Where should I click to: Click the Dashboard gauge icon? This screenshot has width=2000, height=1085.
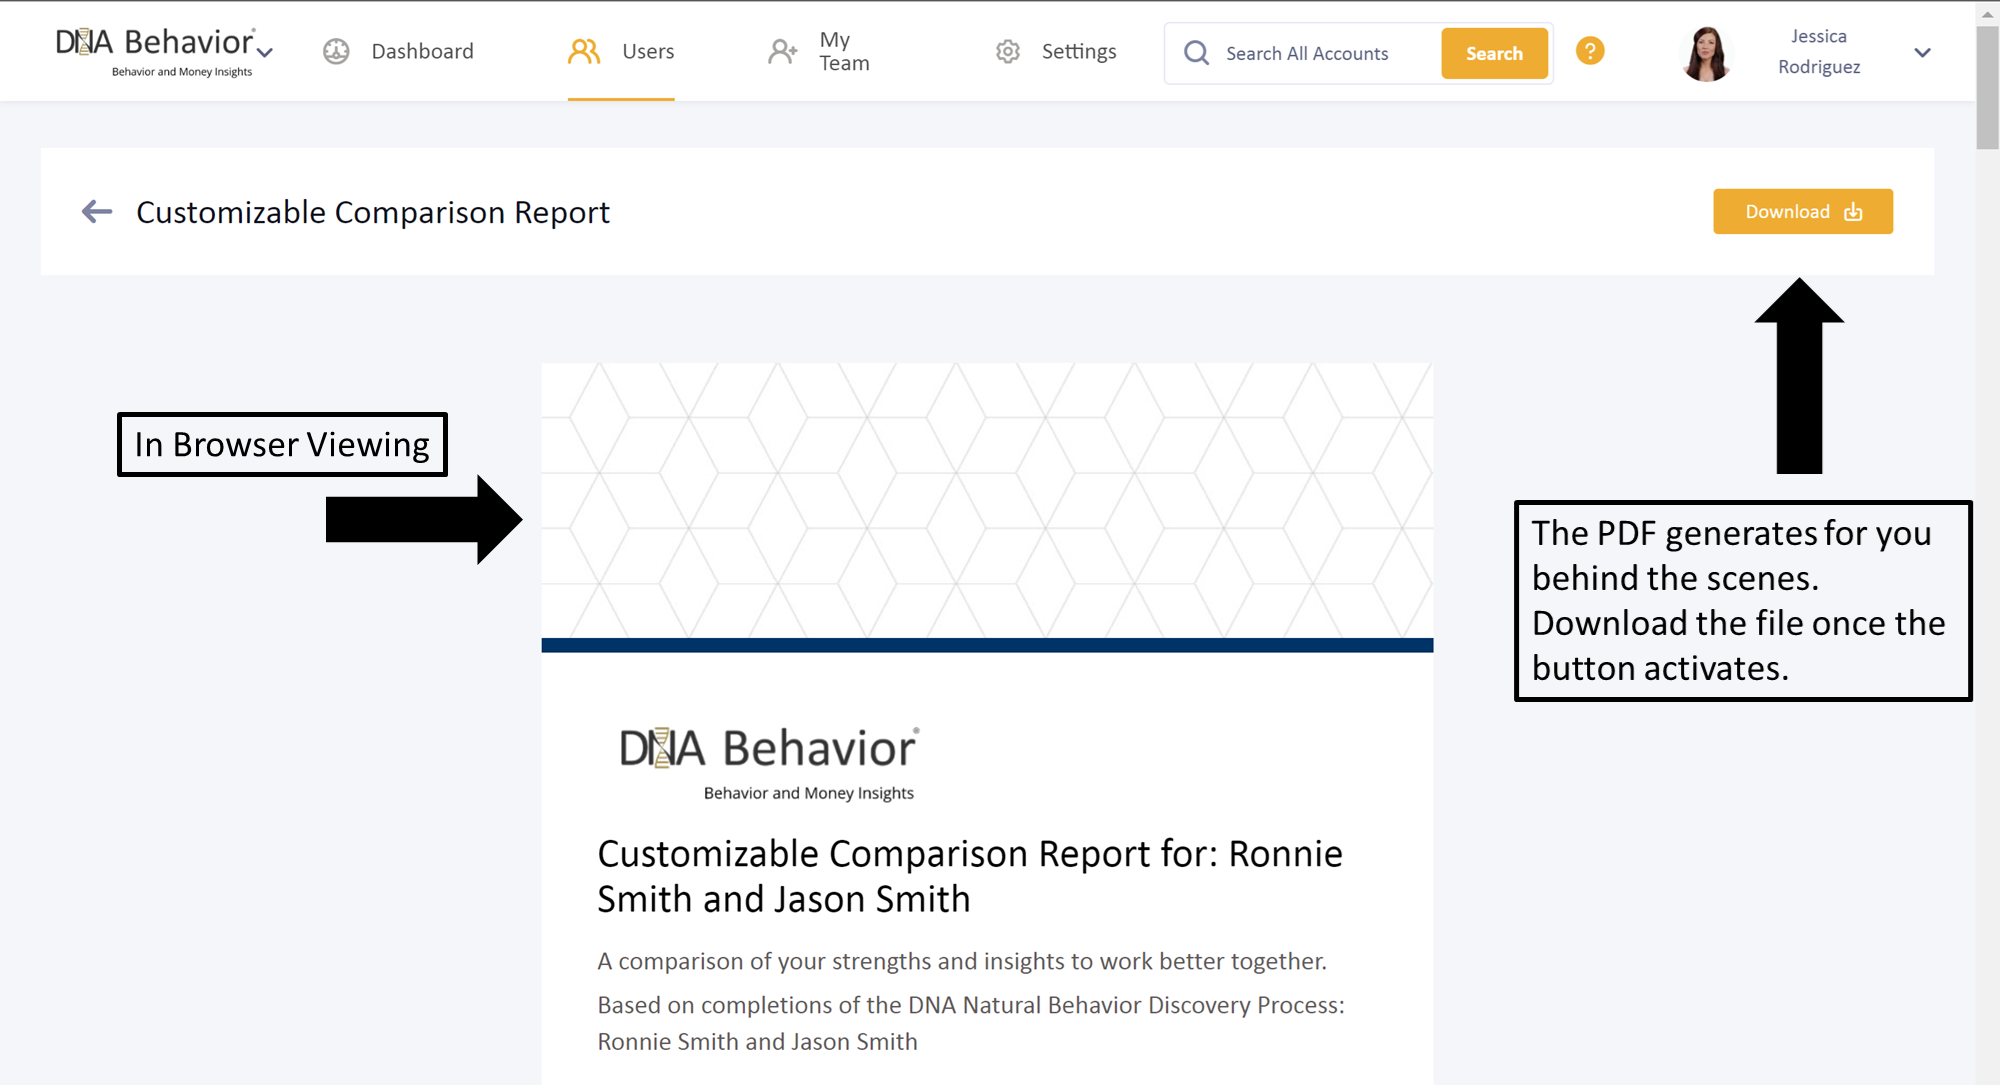336,51
